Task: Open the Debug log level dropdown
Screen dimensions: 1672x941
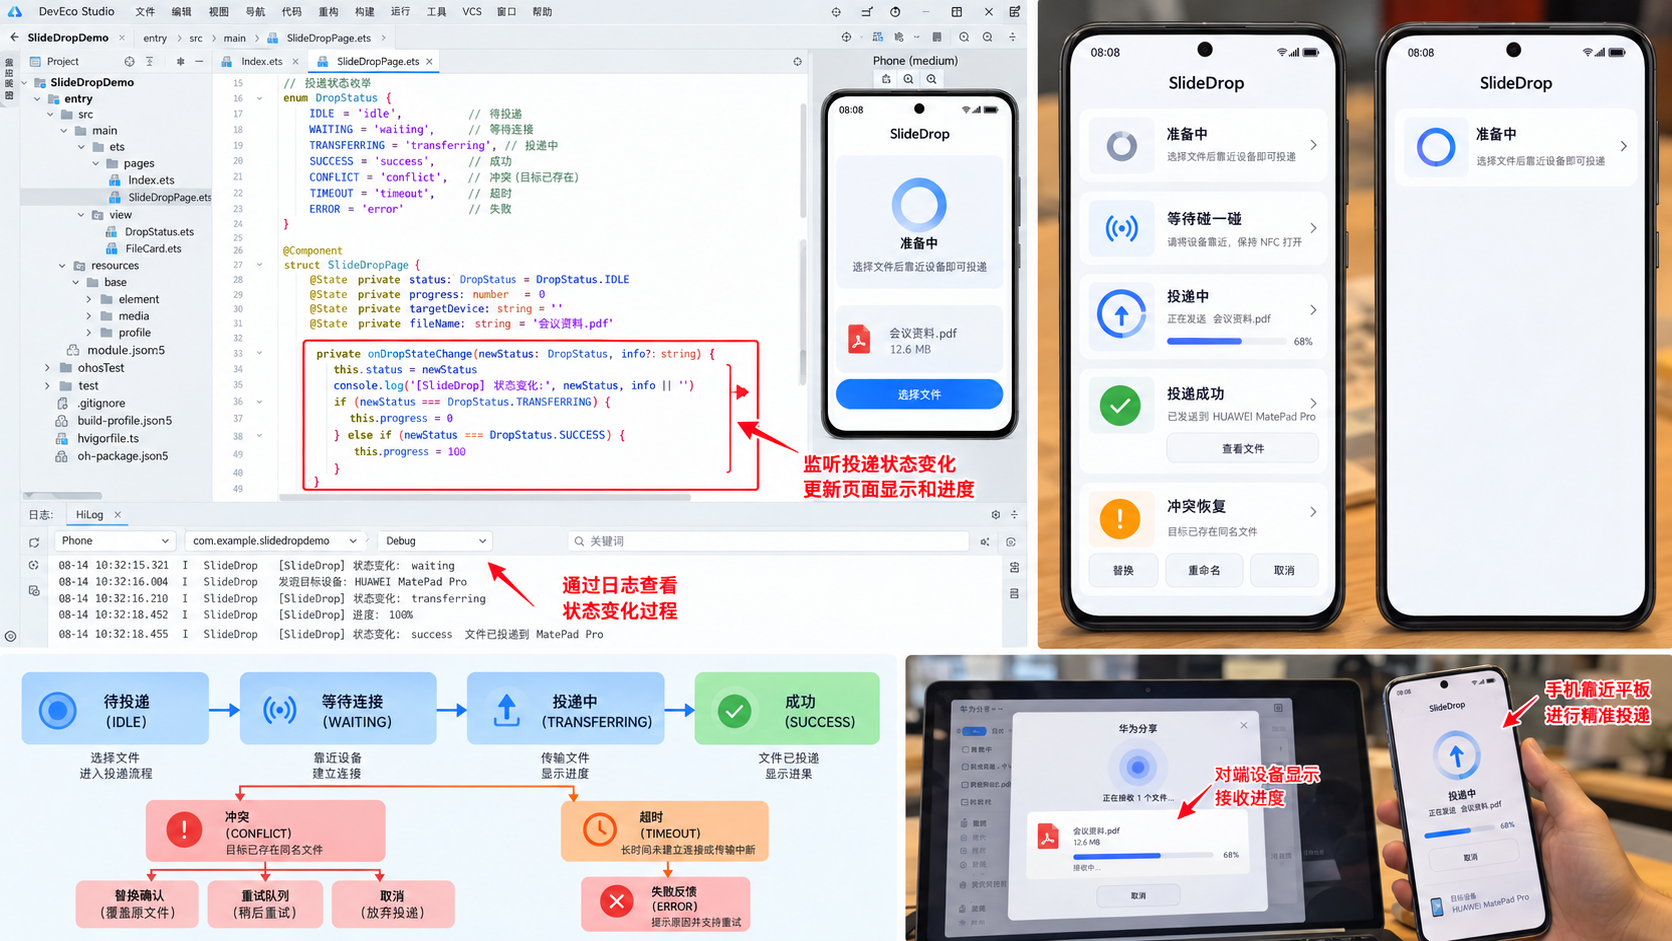Action: coord(436,541)
